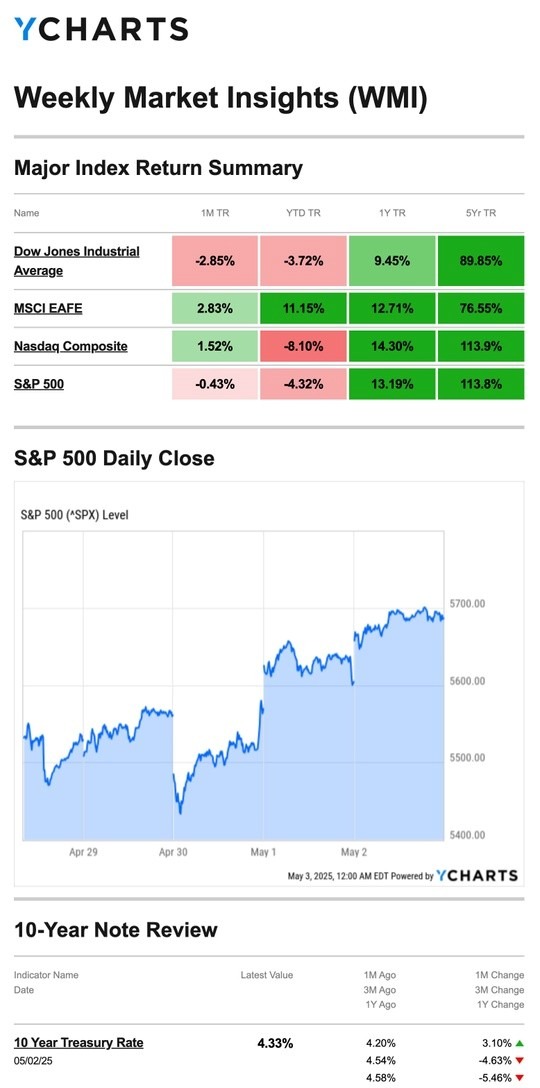Click the 5Yr TR column header
This screenshot has width=540, height=1088.
coord(481,213)
